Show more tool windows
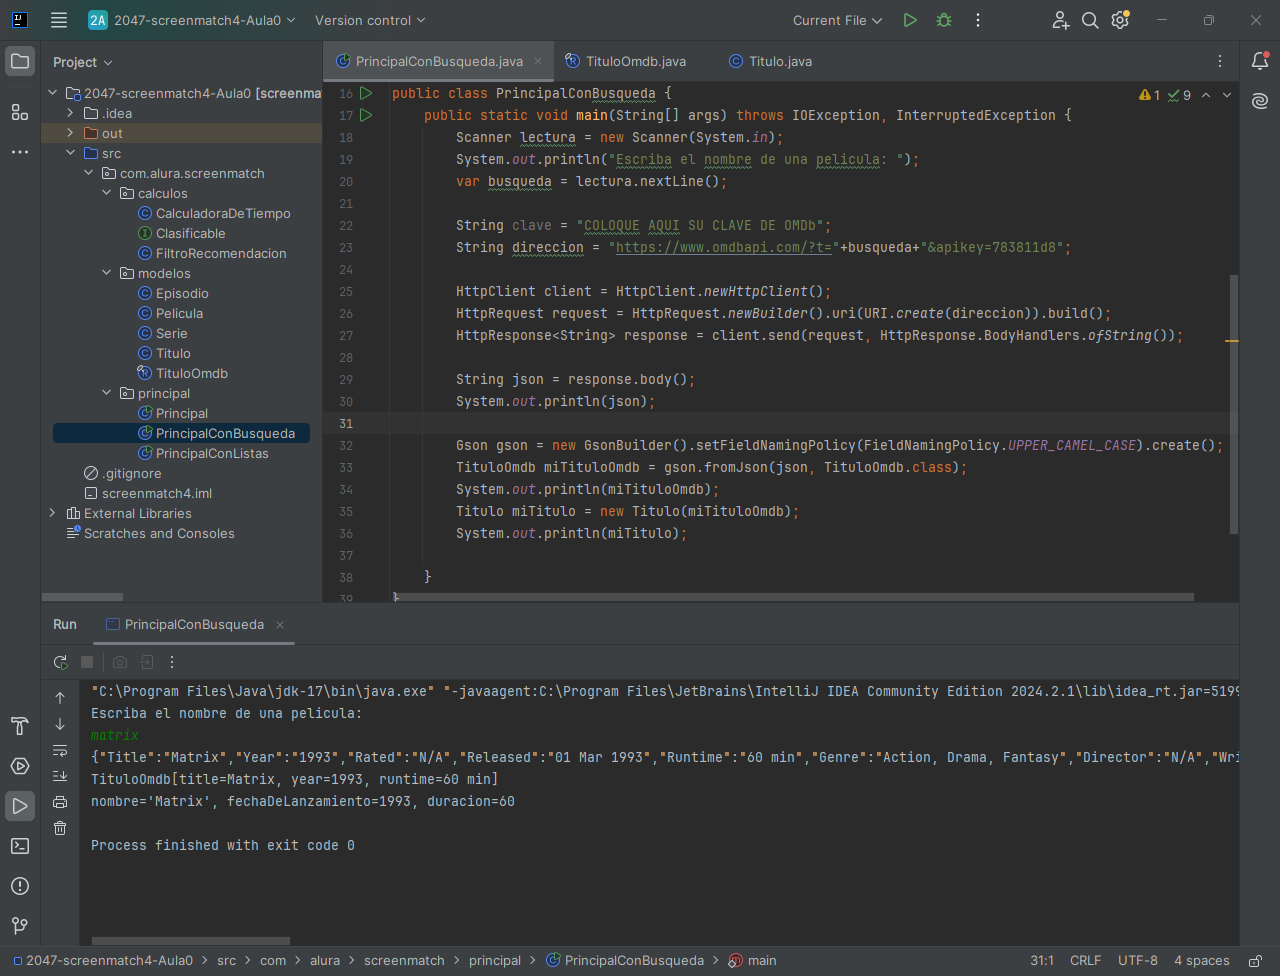This screenshot has width=1280, height=976. [x=20, y=152]
